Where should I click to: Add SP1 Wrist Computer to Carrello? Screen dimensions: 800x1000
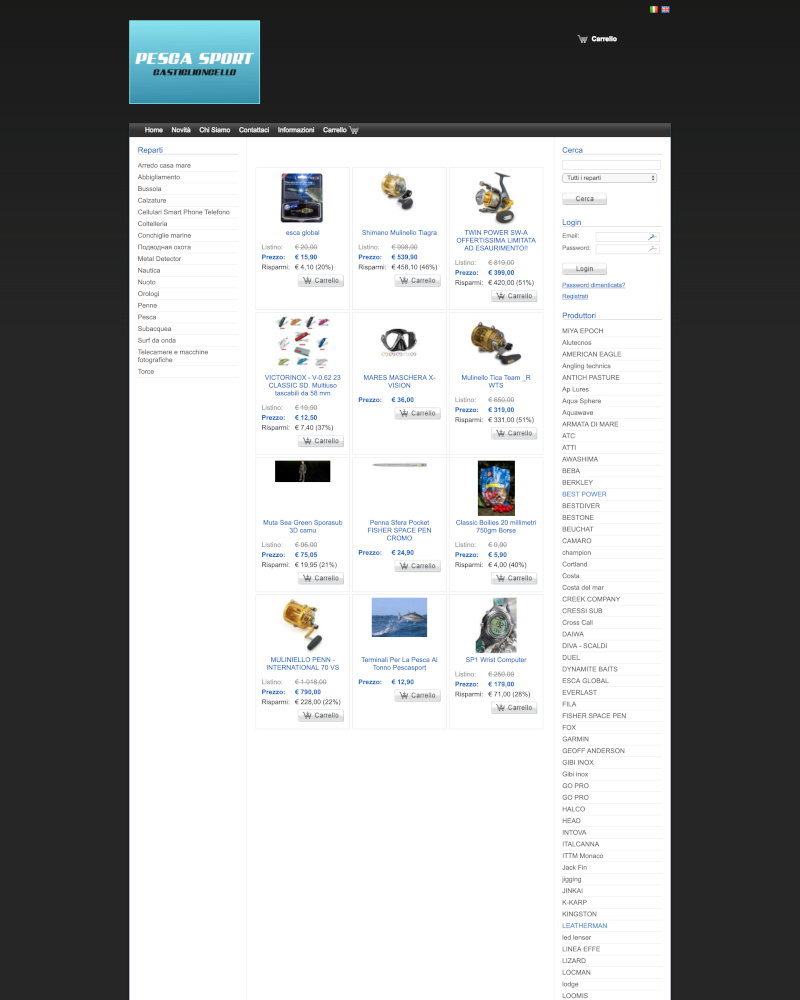point(514,707)
